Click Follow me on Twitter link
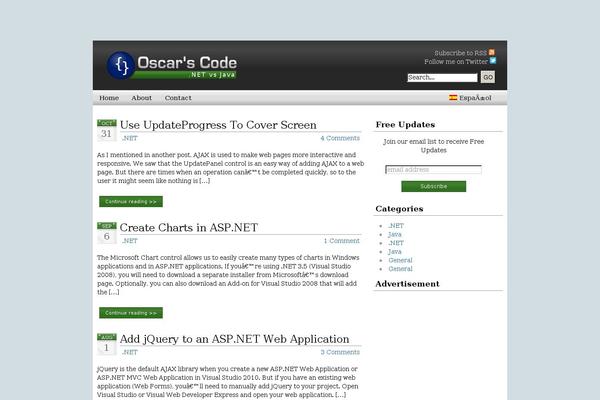The image size is (600, 400). (456, 61)
